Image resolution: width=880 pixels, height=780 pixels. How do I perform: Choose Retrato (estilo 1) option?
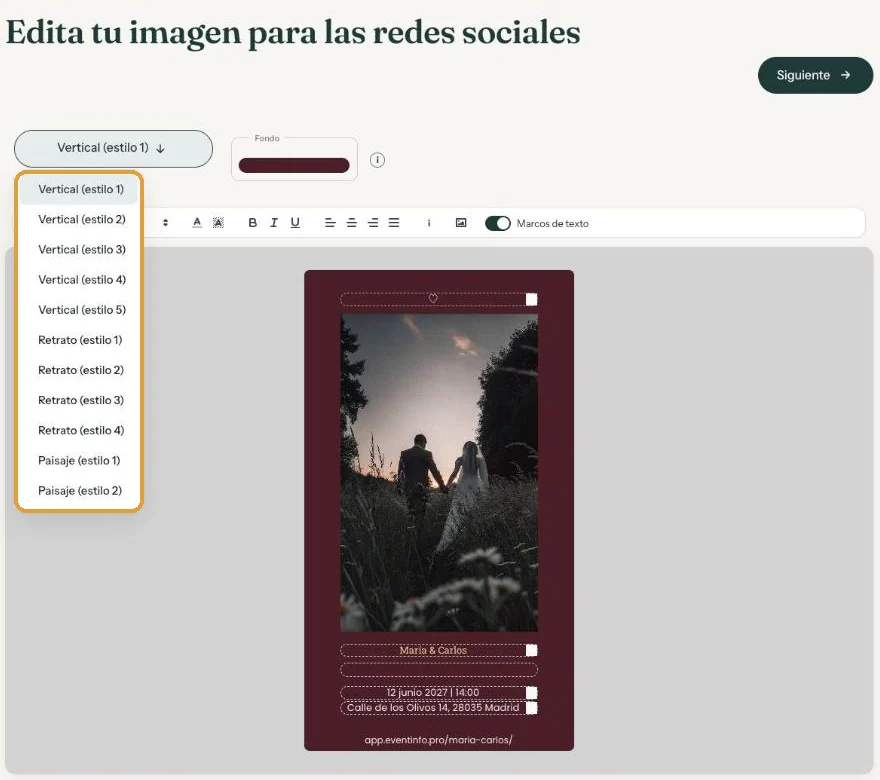(79, 340)
